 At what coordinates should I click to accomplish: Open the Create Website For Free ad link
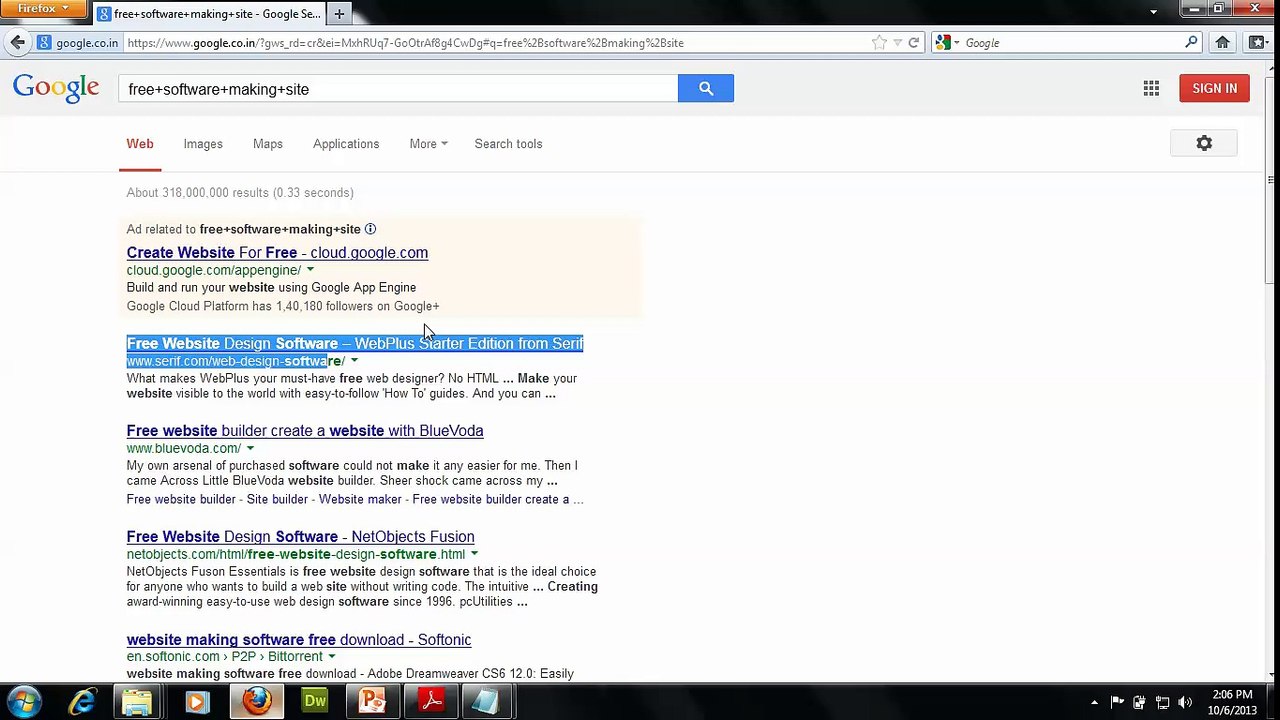point(277,253)
